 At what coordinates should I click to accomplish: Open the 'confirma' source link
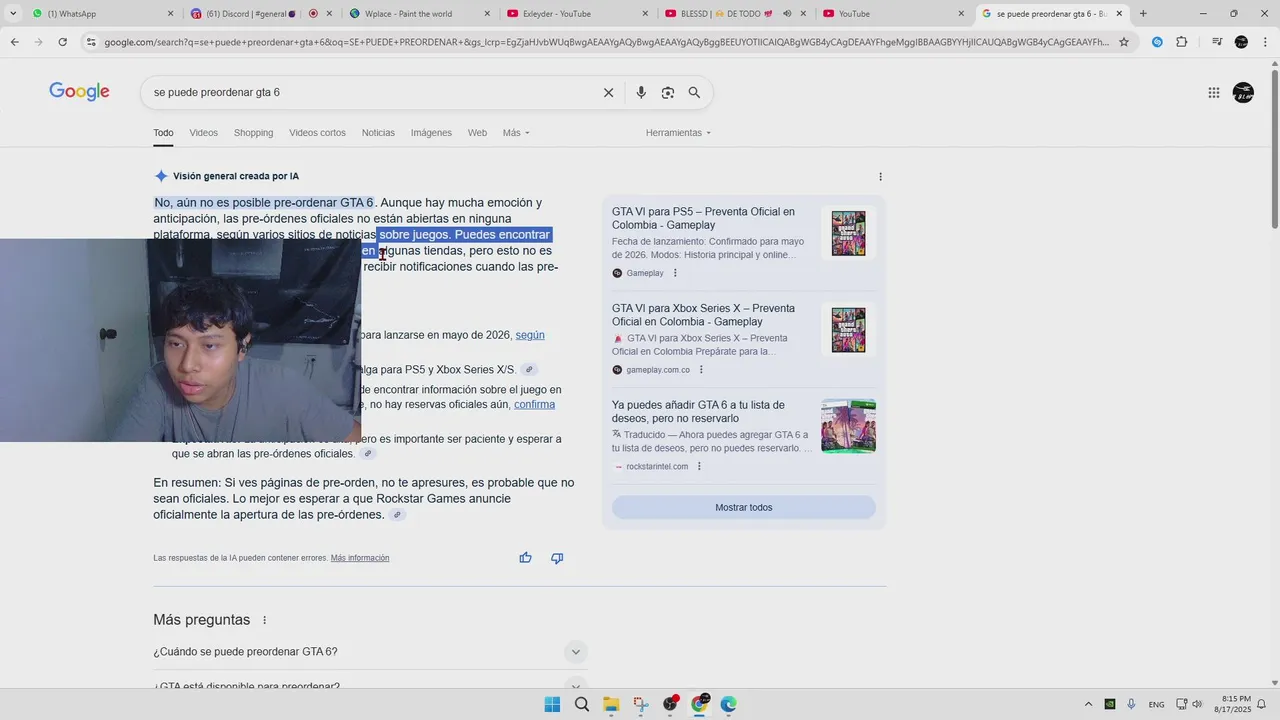[534, 404]
